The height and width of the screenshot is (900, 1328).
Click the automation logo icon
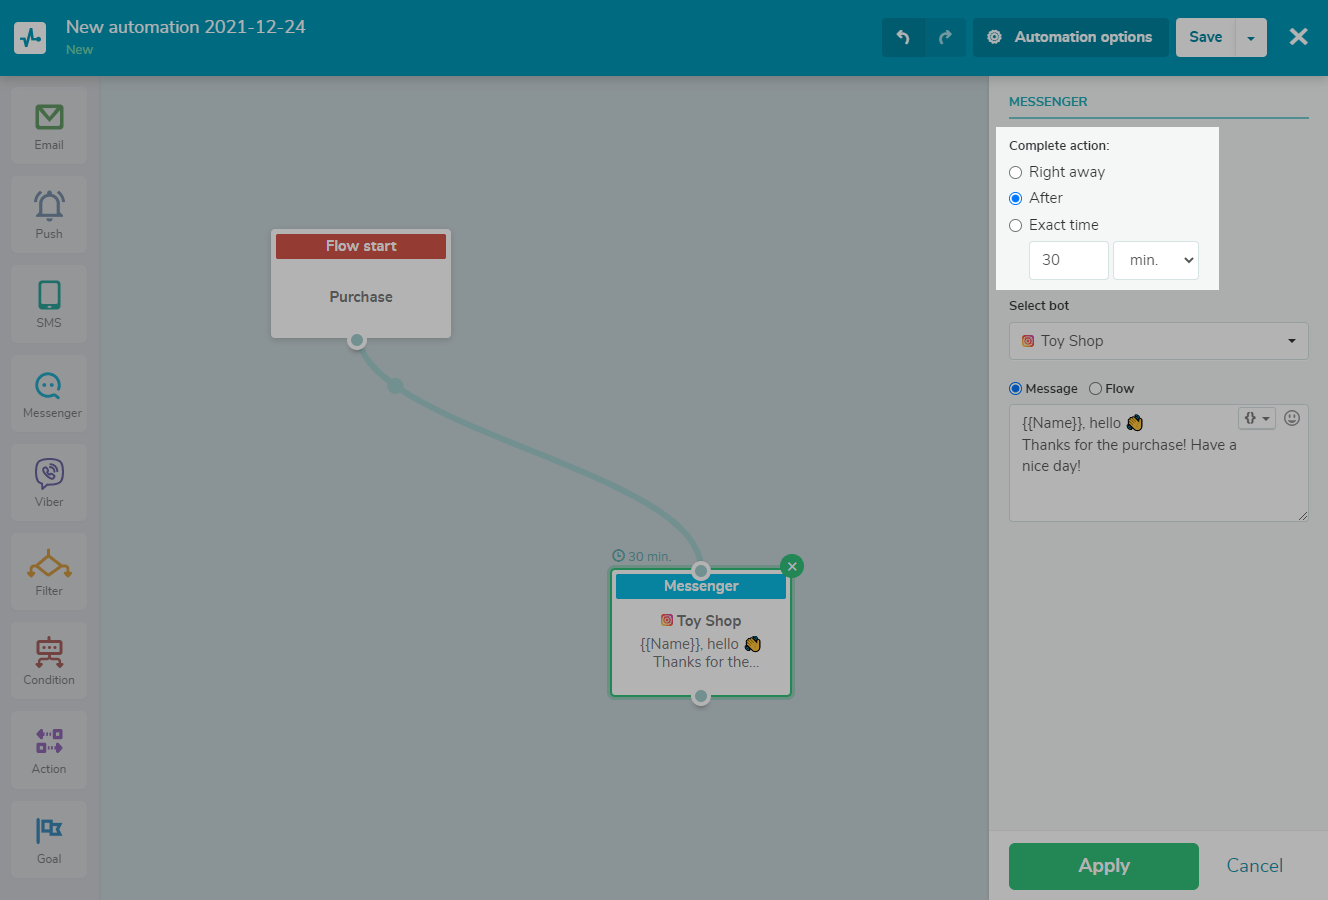click(30, 38)
